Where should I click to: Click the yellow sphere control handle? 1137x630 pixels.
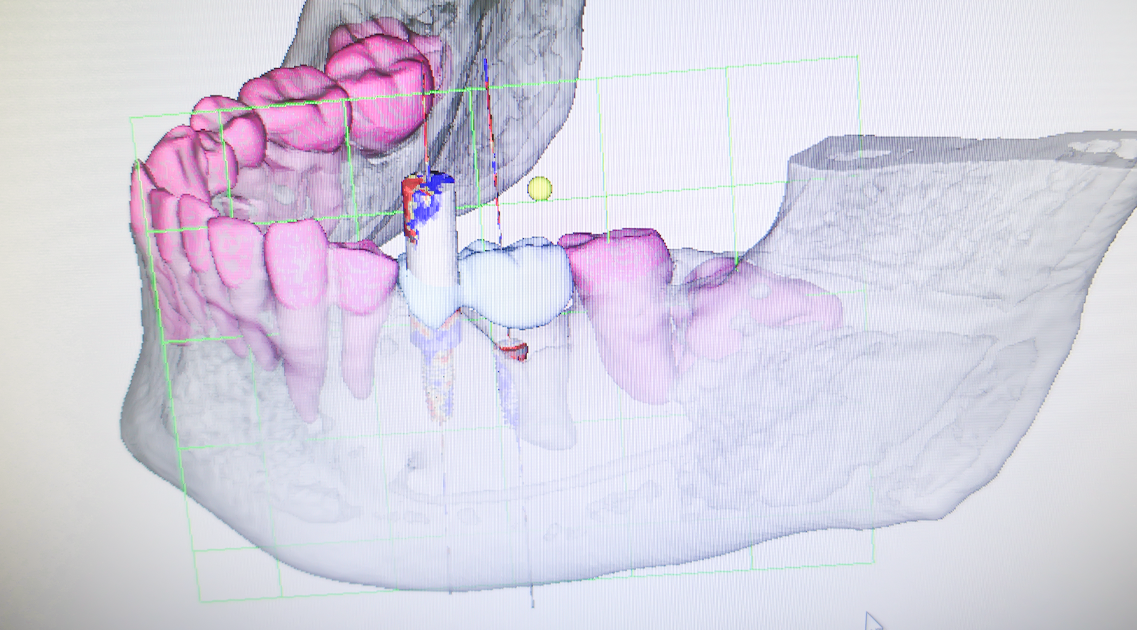pyautogui.click(x=539, y=188)
